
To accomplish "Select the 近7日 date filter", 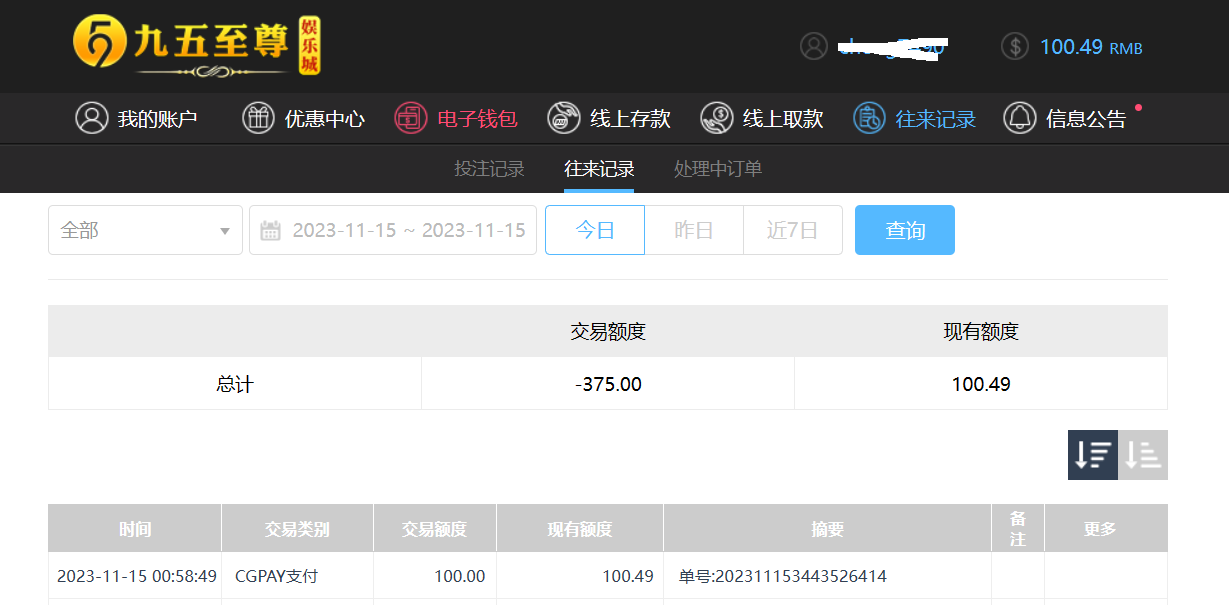I will point(793,230).
